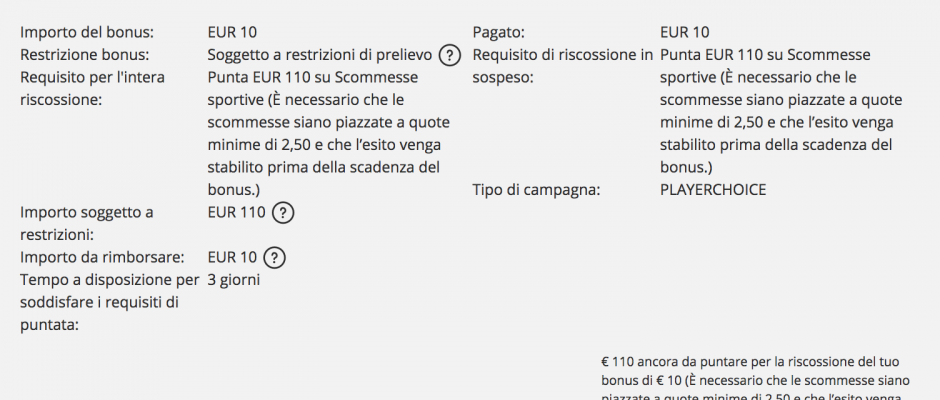This screenshot has width=940, height=400.
Task: Click 'Requisito di riscossione in sospeso' label
Action: pos(562,67)
